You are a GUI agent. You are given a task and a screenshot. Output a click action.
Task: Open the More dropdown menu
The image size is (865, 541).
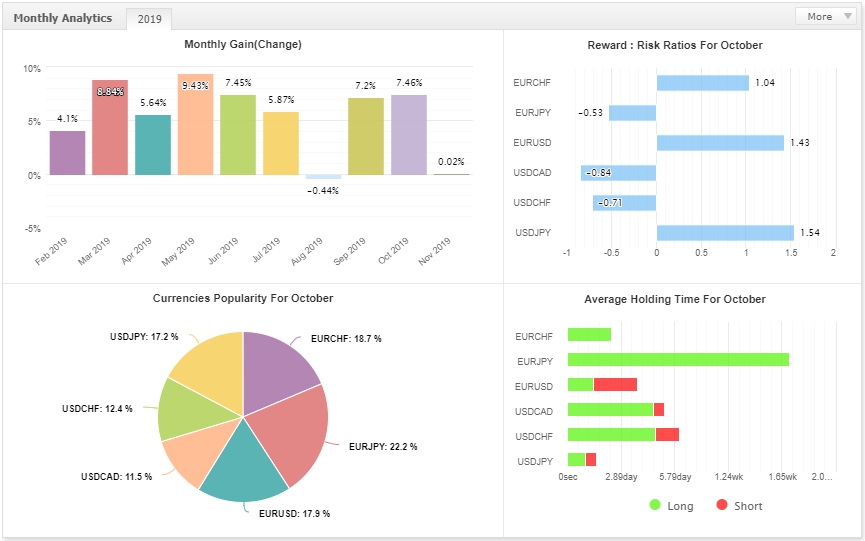tap(826, 17)
